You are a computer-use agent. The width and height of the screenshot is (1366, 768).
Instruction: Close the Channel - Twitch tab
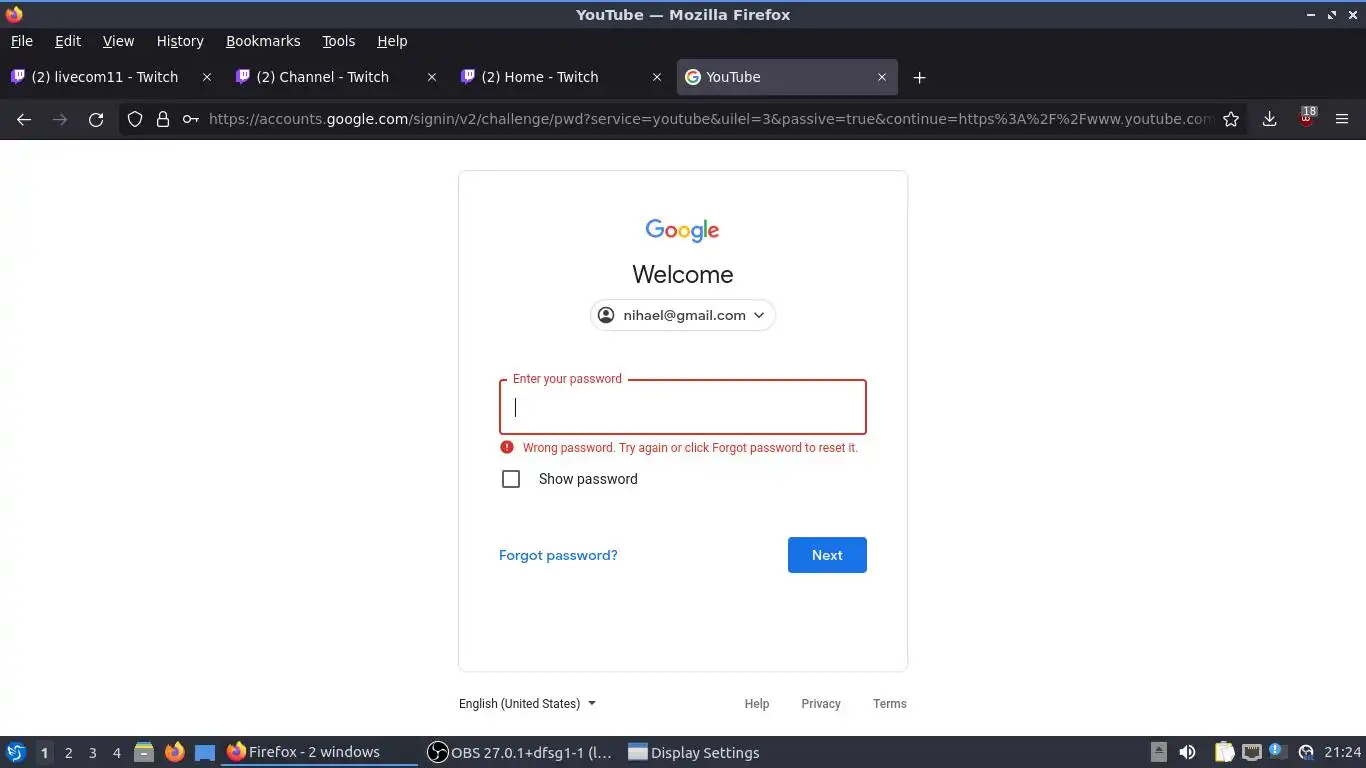point(432,77)
